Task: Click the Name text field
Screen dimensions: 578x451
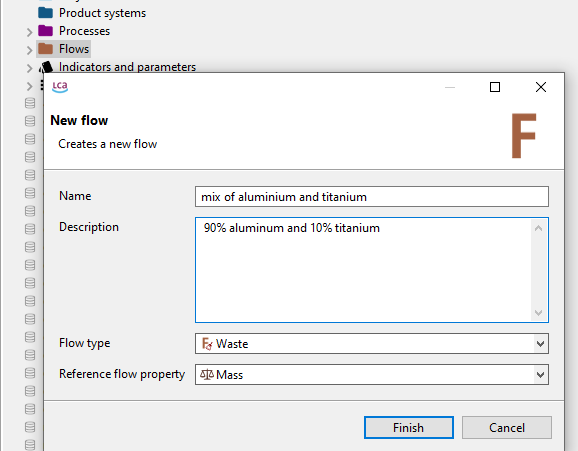Action: click(x=372, y=197)
